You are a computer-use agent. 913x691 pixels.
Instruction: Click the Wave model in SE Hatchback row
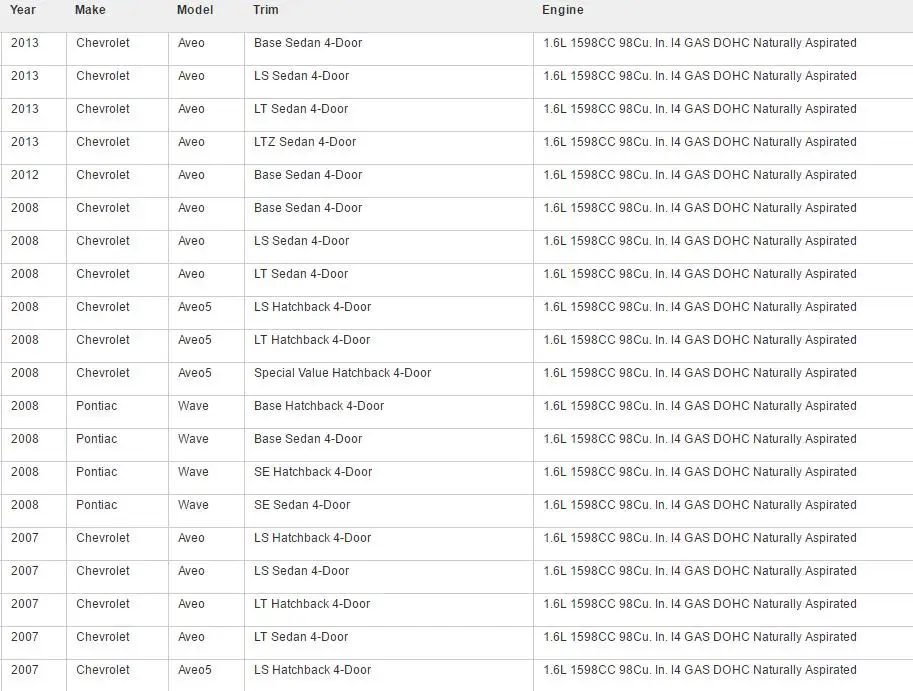tap(193, 472)
